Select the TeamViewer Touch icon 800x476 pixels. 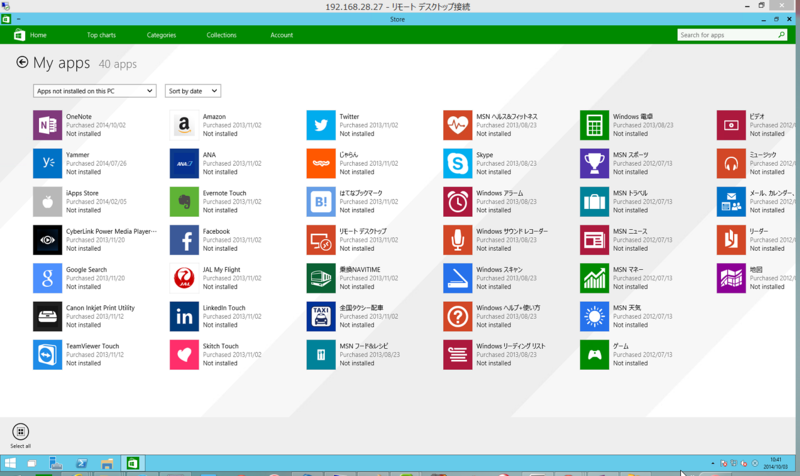47,355
